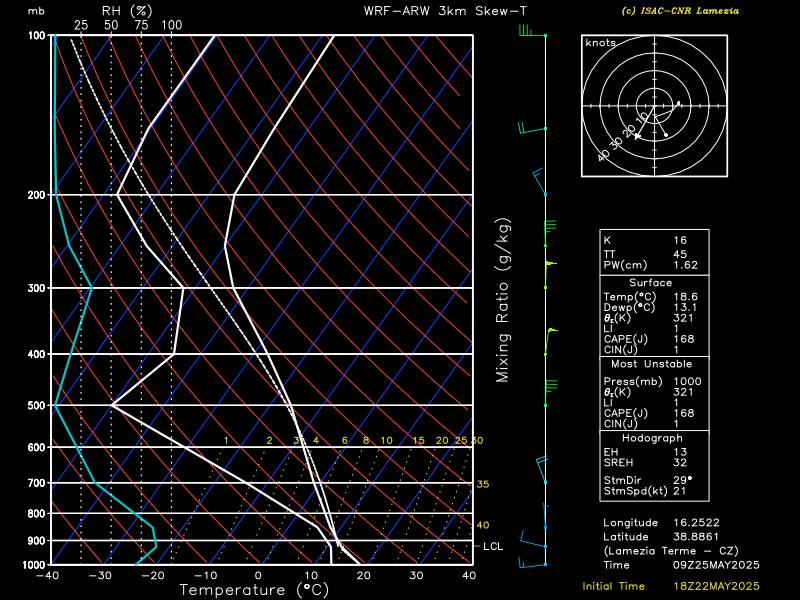The height and width of the screenshot is (600, 800).
Task: Click the hodograph polar plot
Action: [x=654, y=106]
